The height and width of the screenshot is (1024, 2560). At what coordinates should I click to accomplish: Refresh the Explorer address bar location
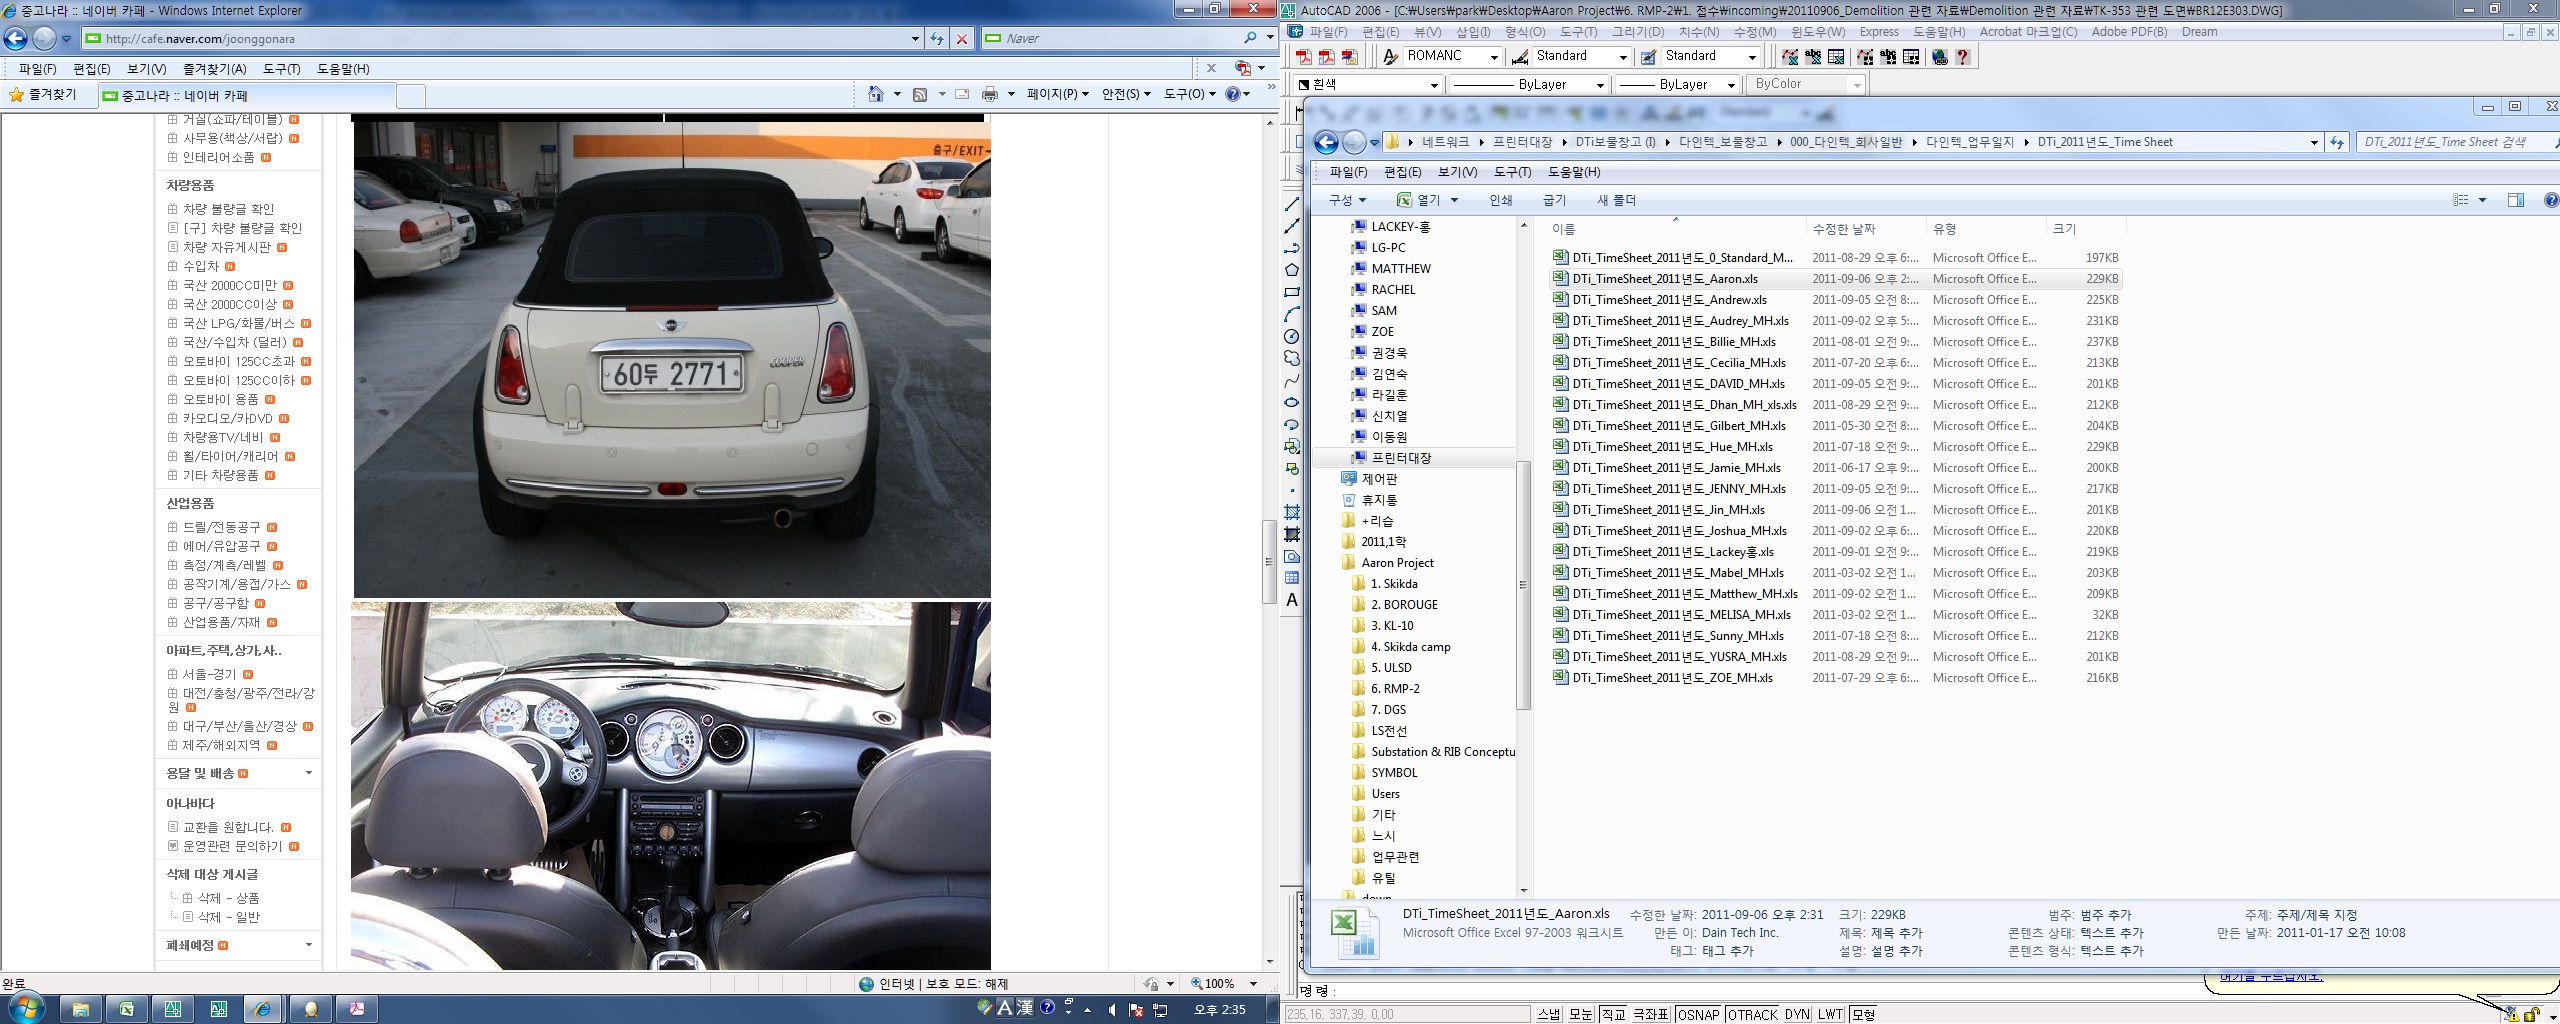[2336, 142]
